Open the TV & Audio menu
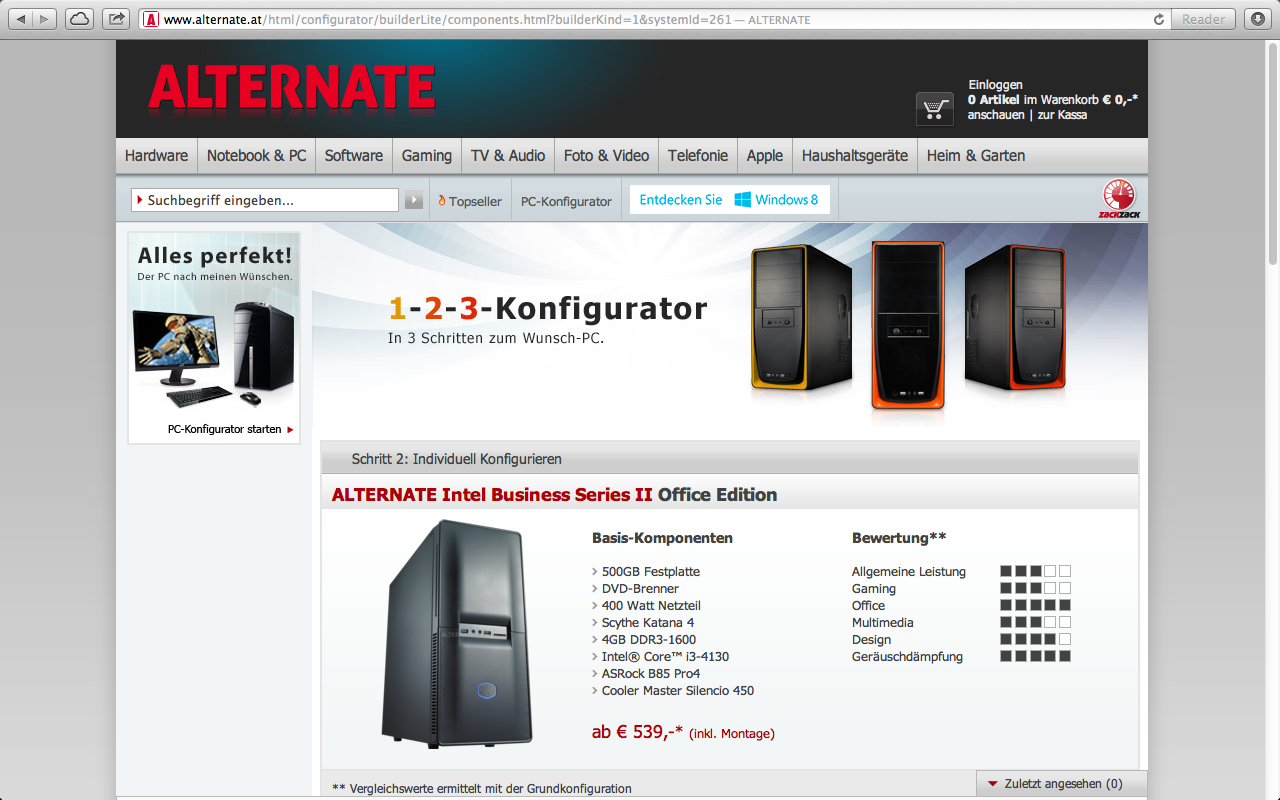Viewport: 1280px width, 800px height. [x=508, y=156]
